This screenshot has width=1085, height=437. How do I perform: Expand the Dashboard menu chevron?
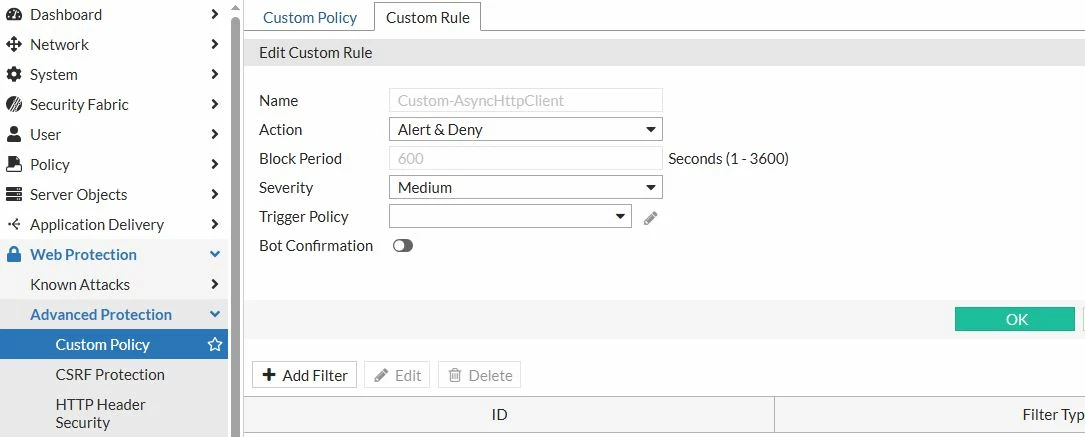pyautogui.click(x=215, y=15)
